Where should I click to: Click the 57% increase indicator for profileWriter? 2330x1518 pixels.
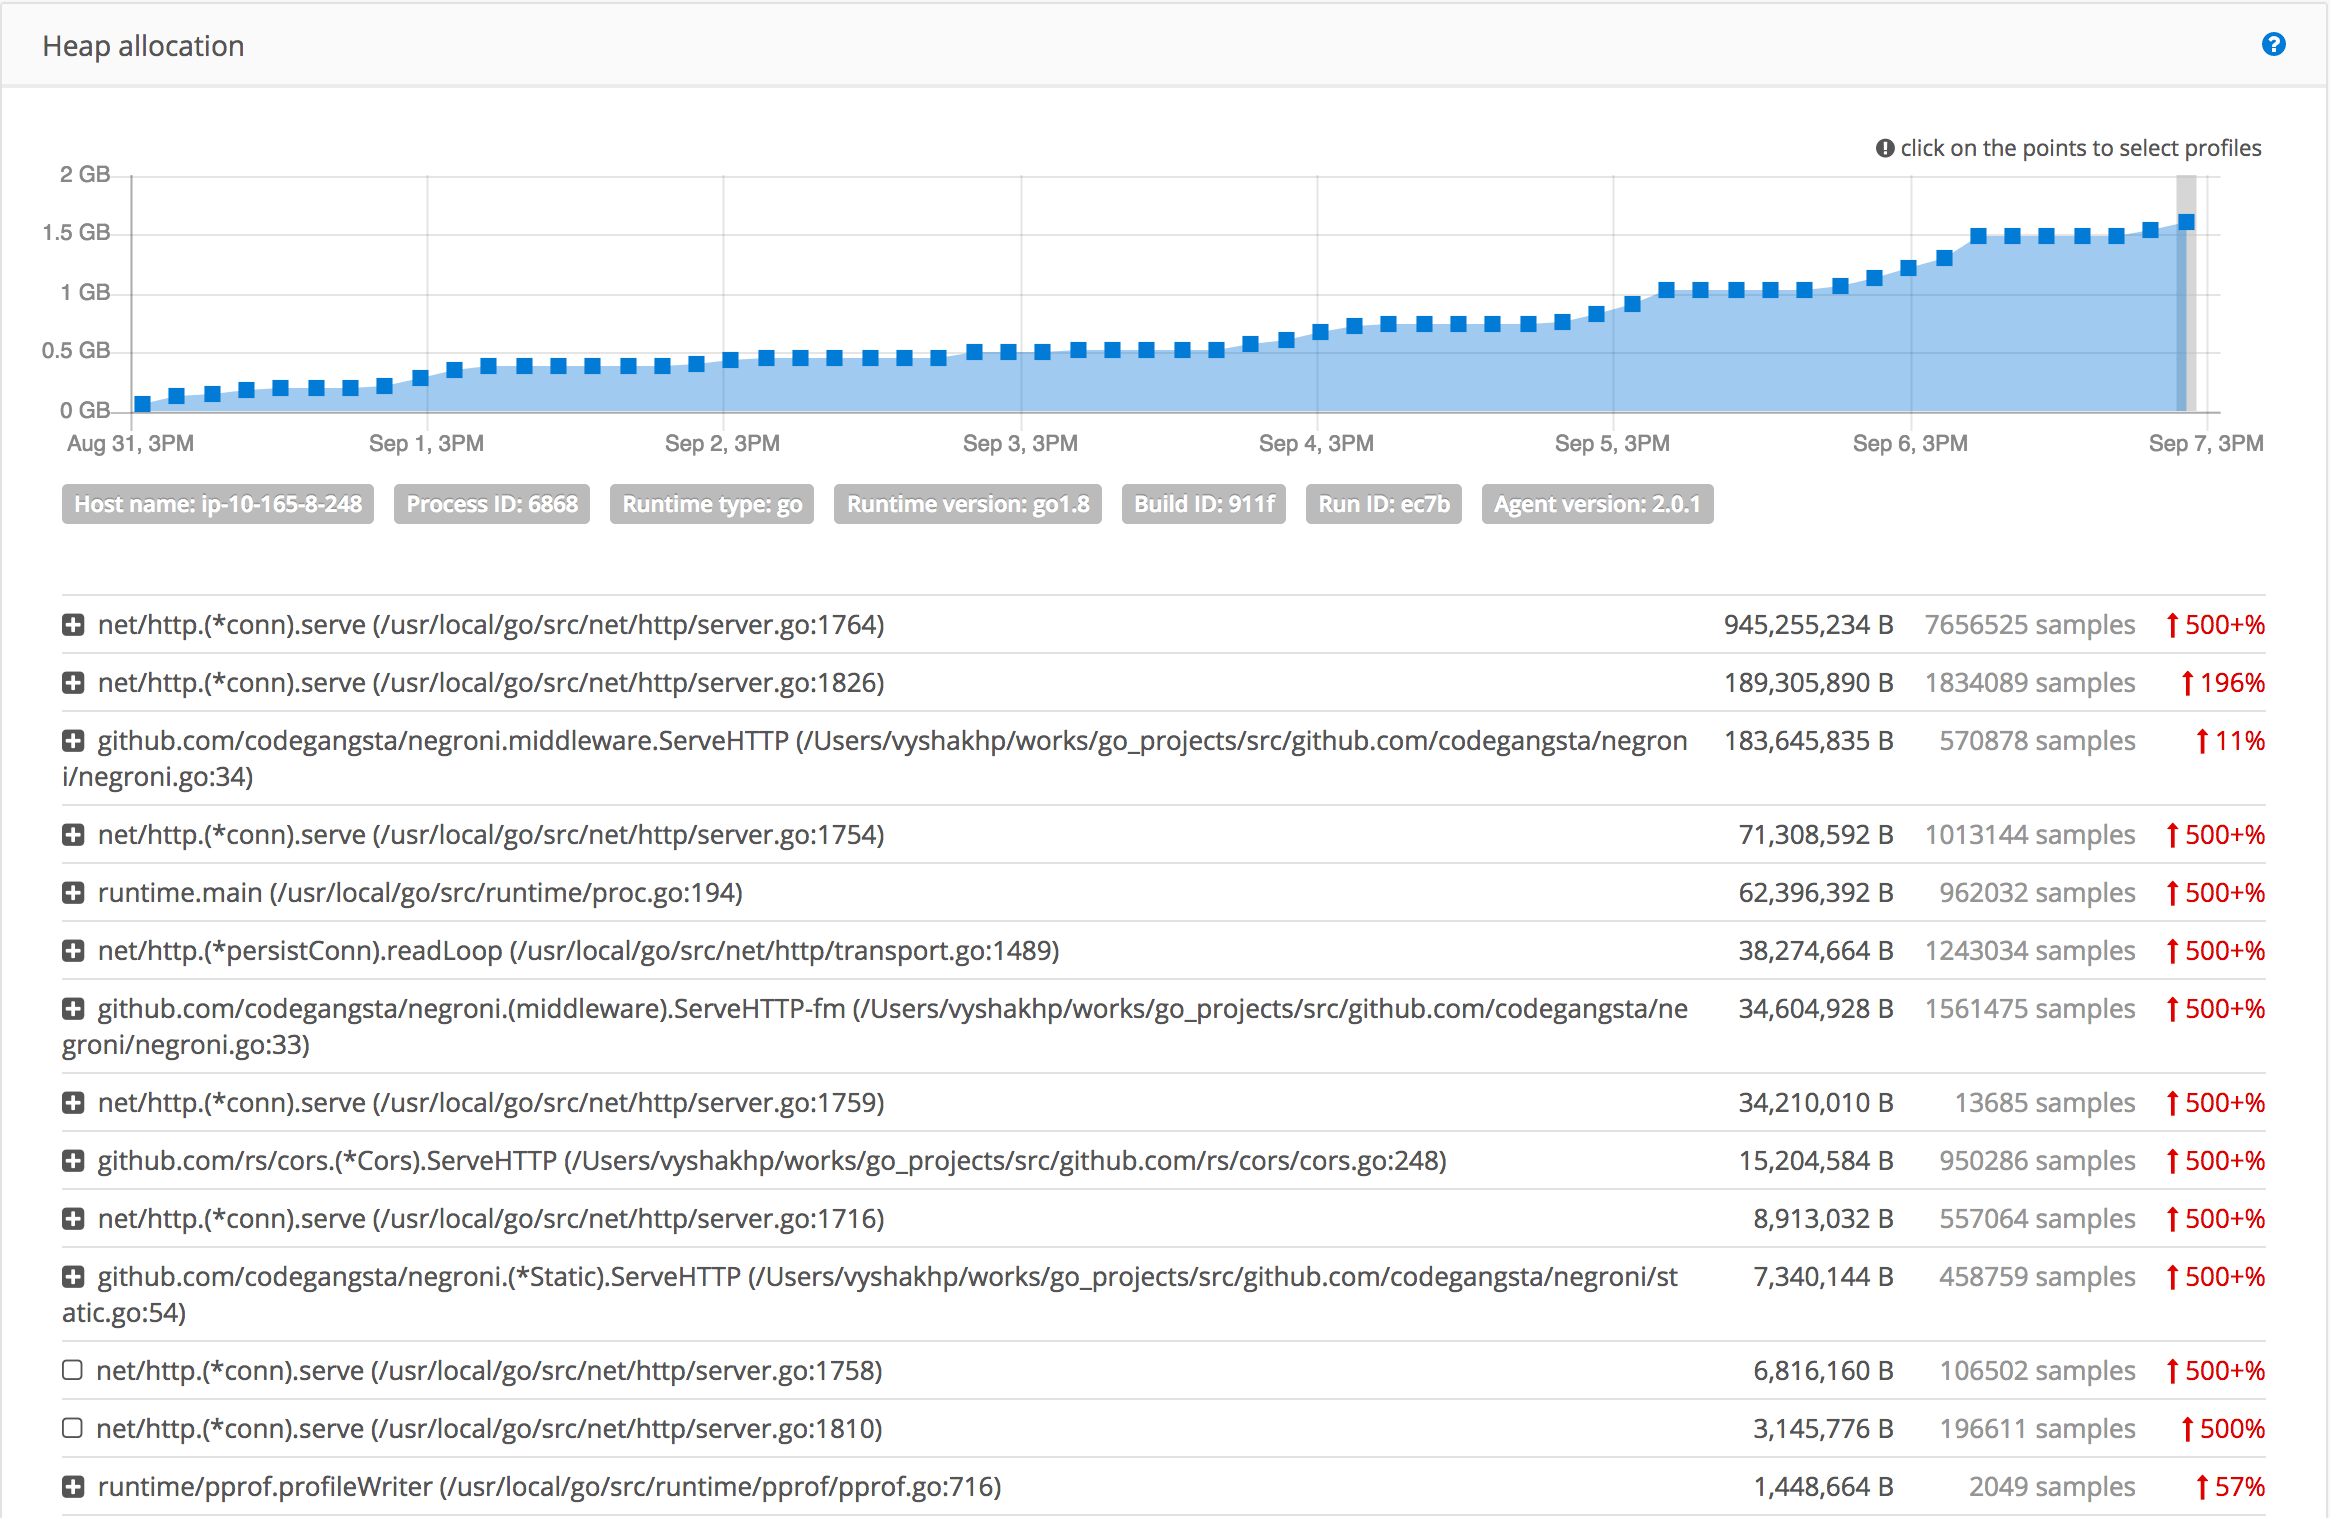[2230, 1486]
